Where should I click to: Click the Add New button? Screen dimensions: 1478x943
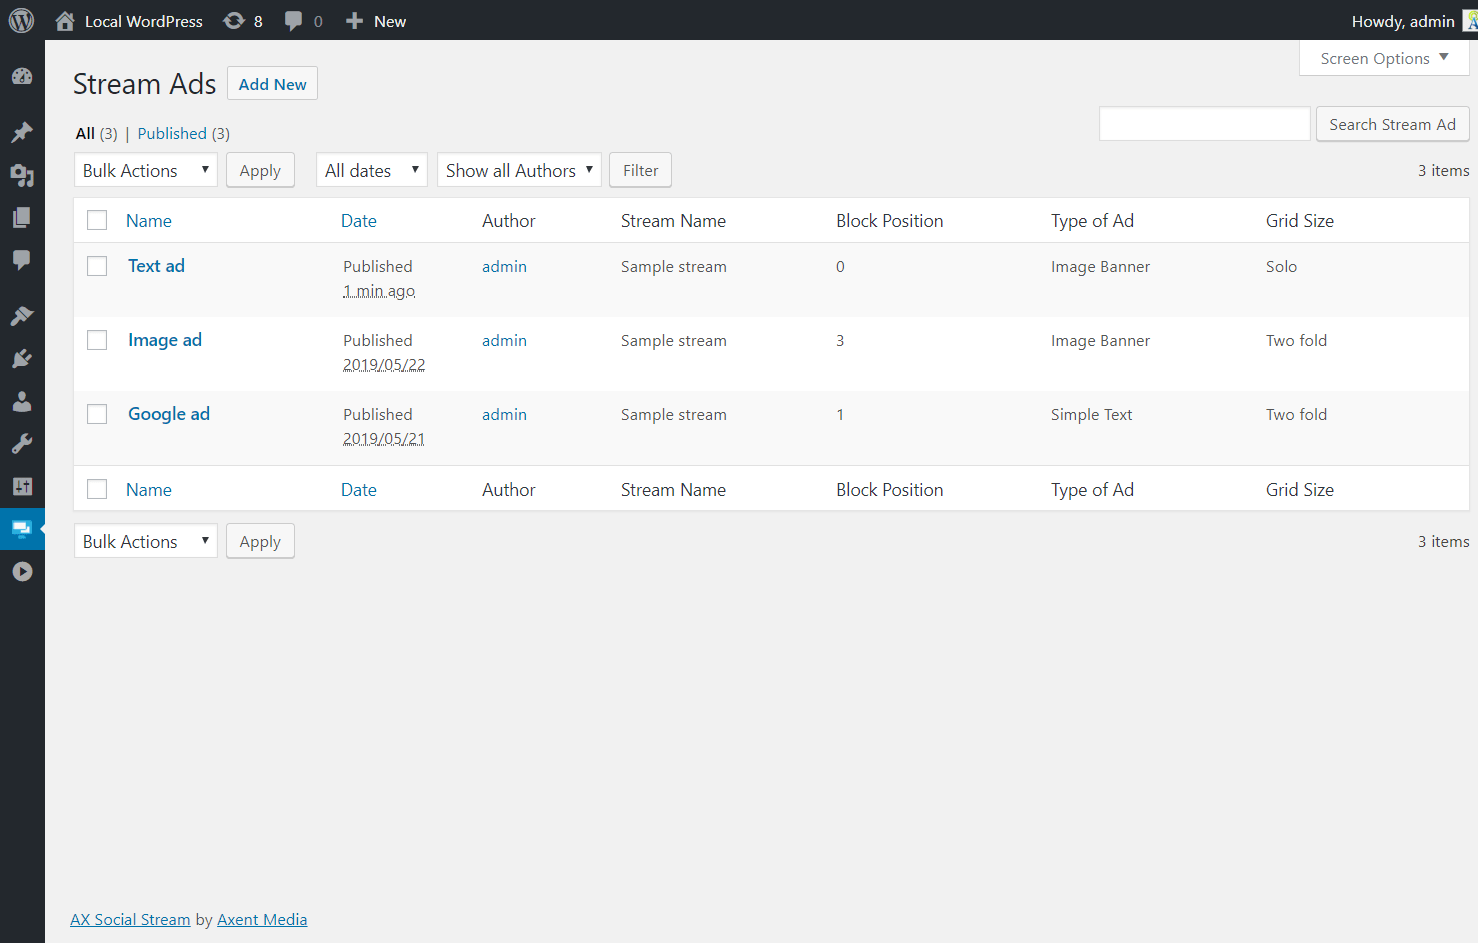(x=272, y=84)
